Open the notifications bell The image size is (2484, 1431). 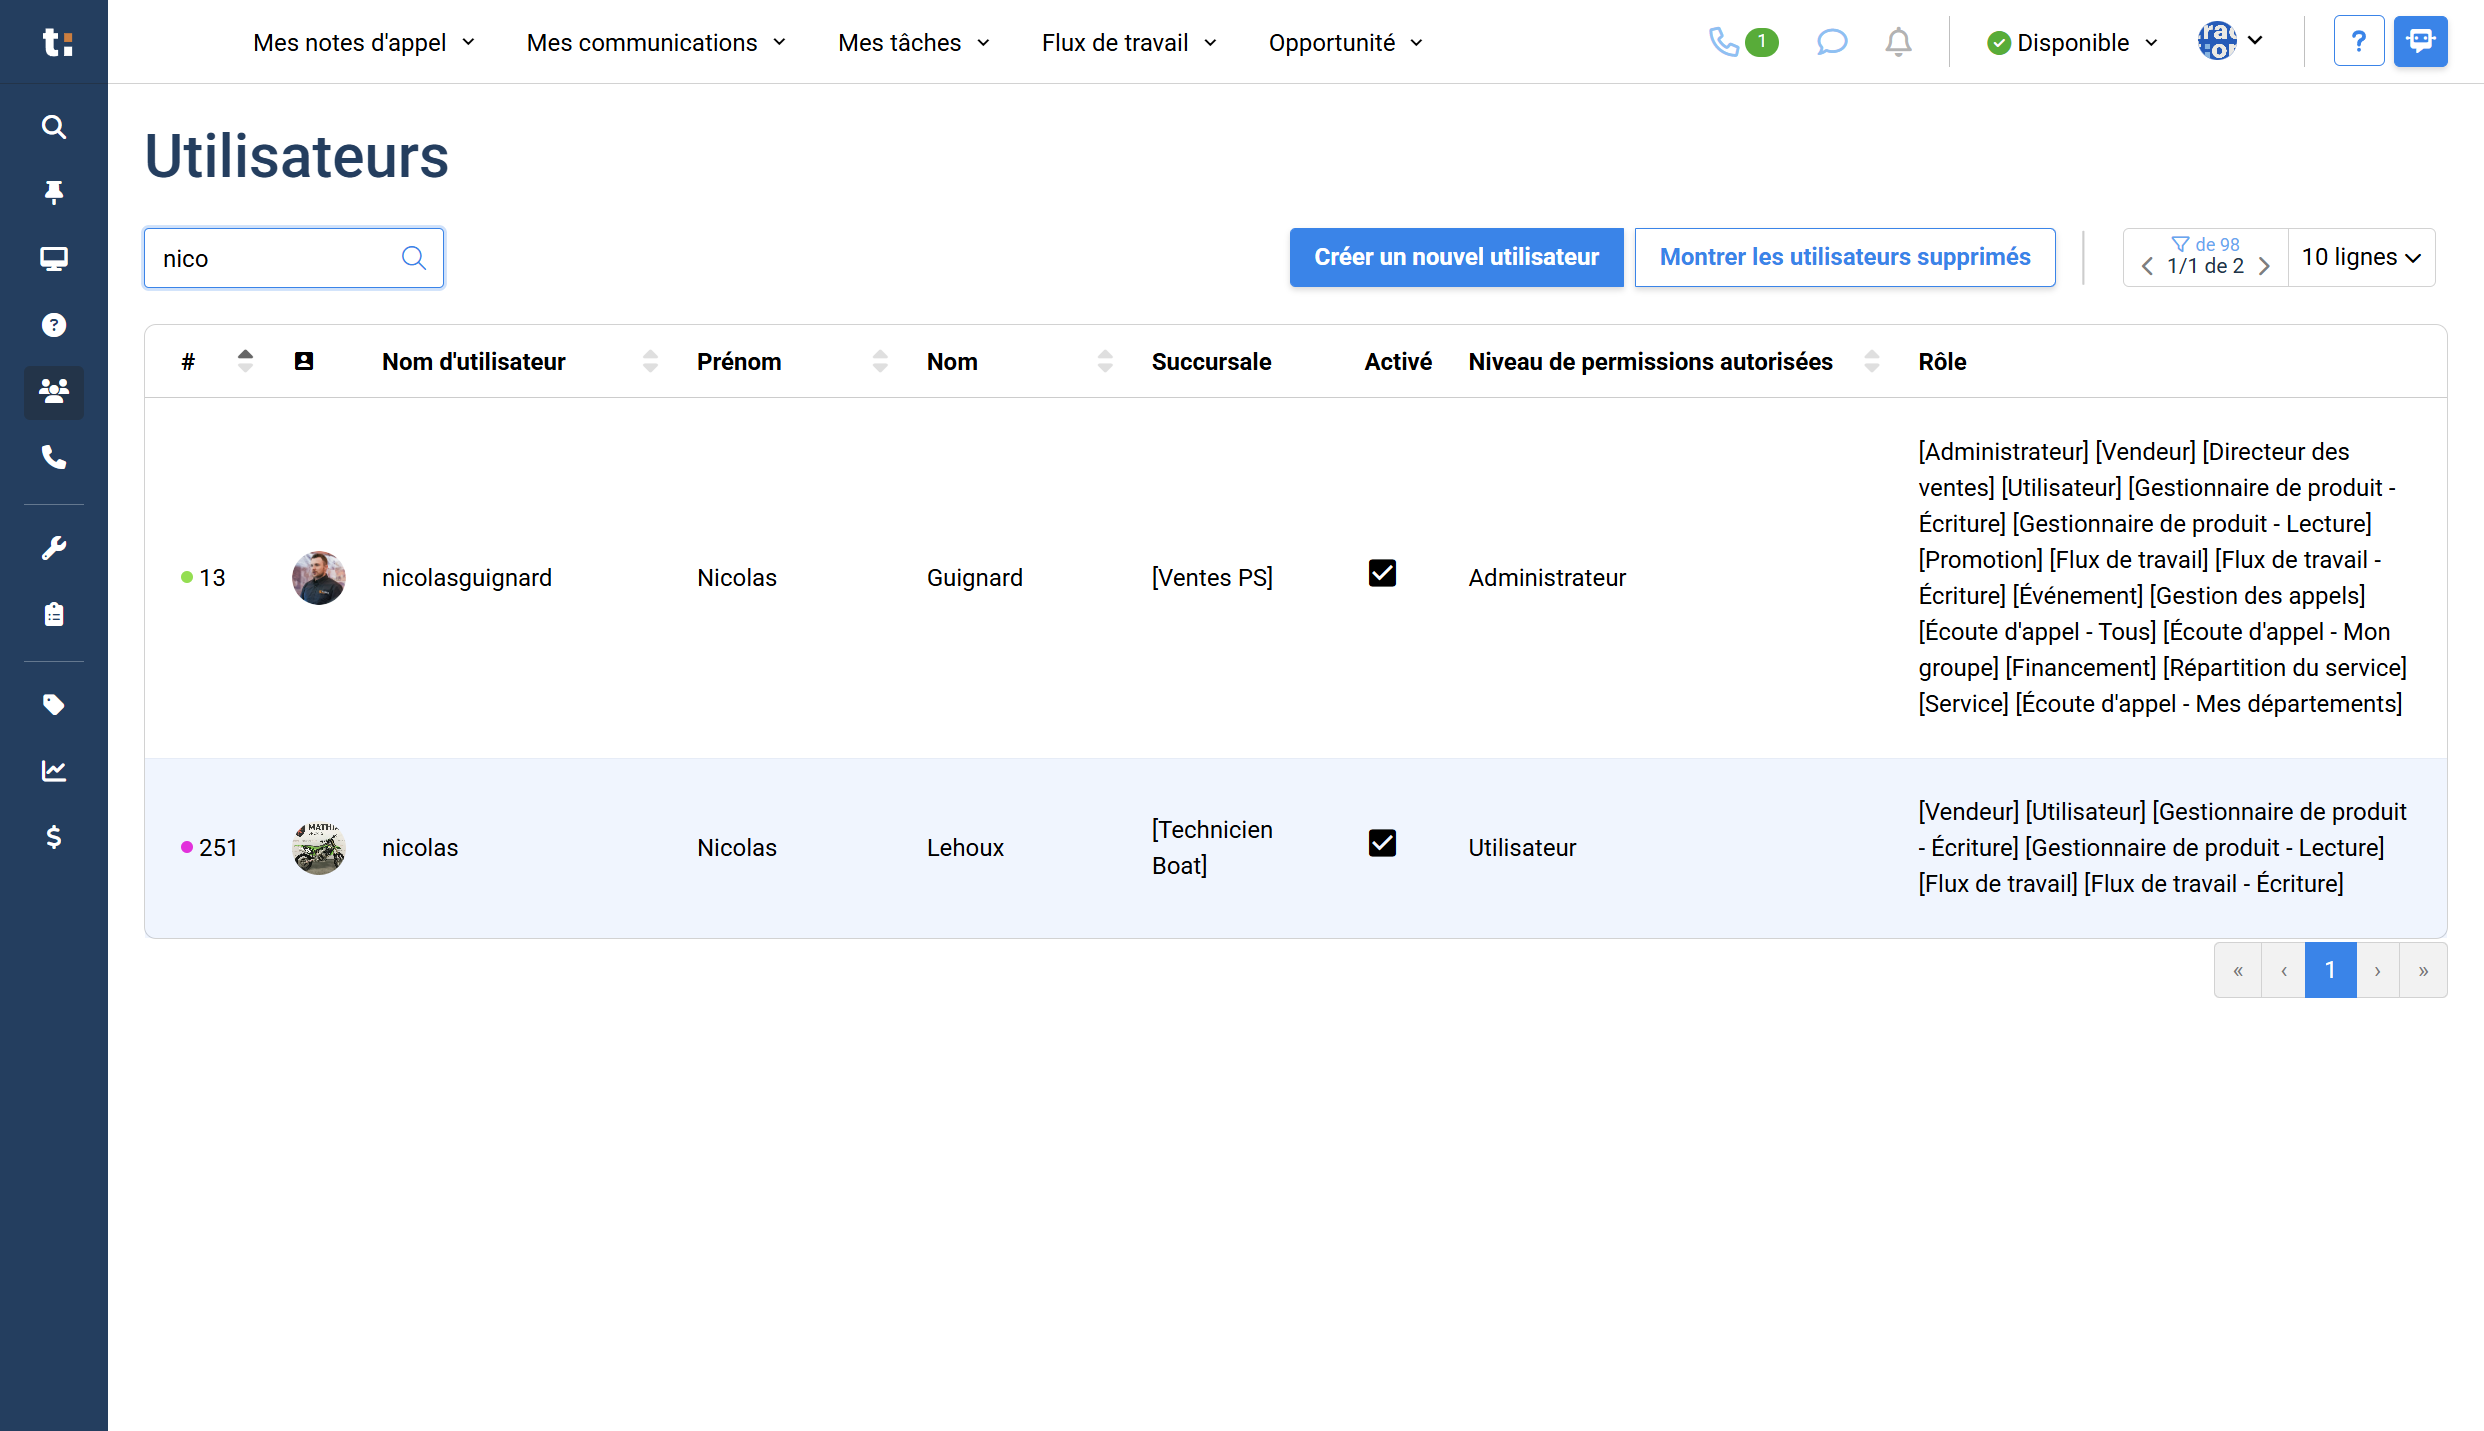click(x=1898, y=42)
